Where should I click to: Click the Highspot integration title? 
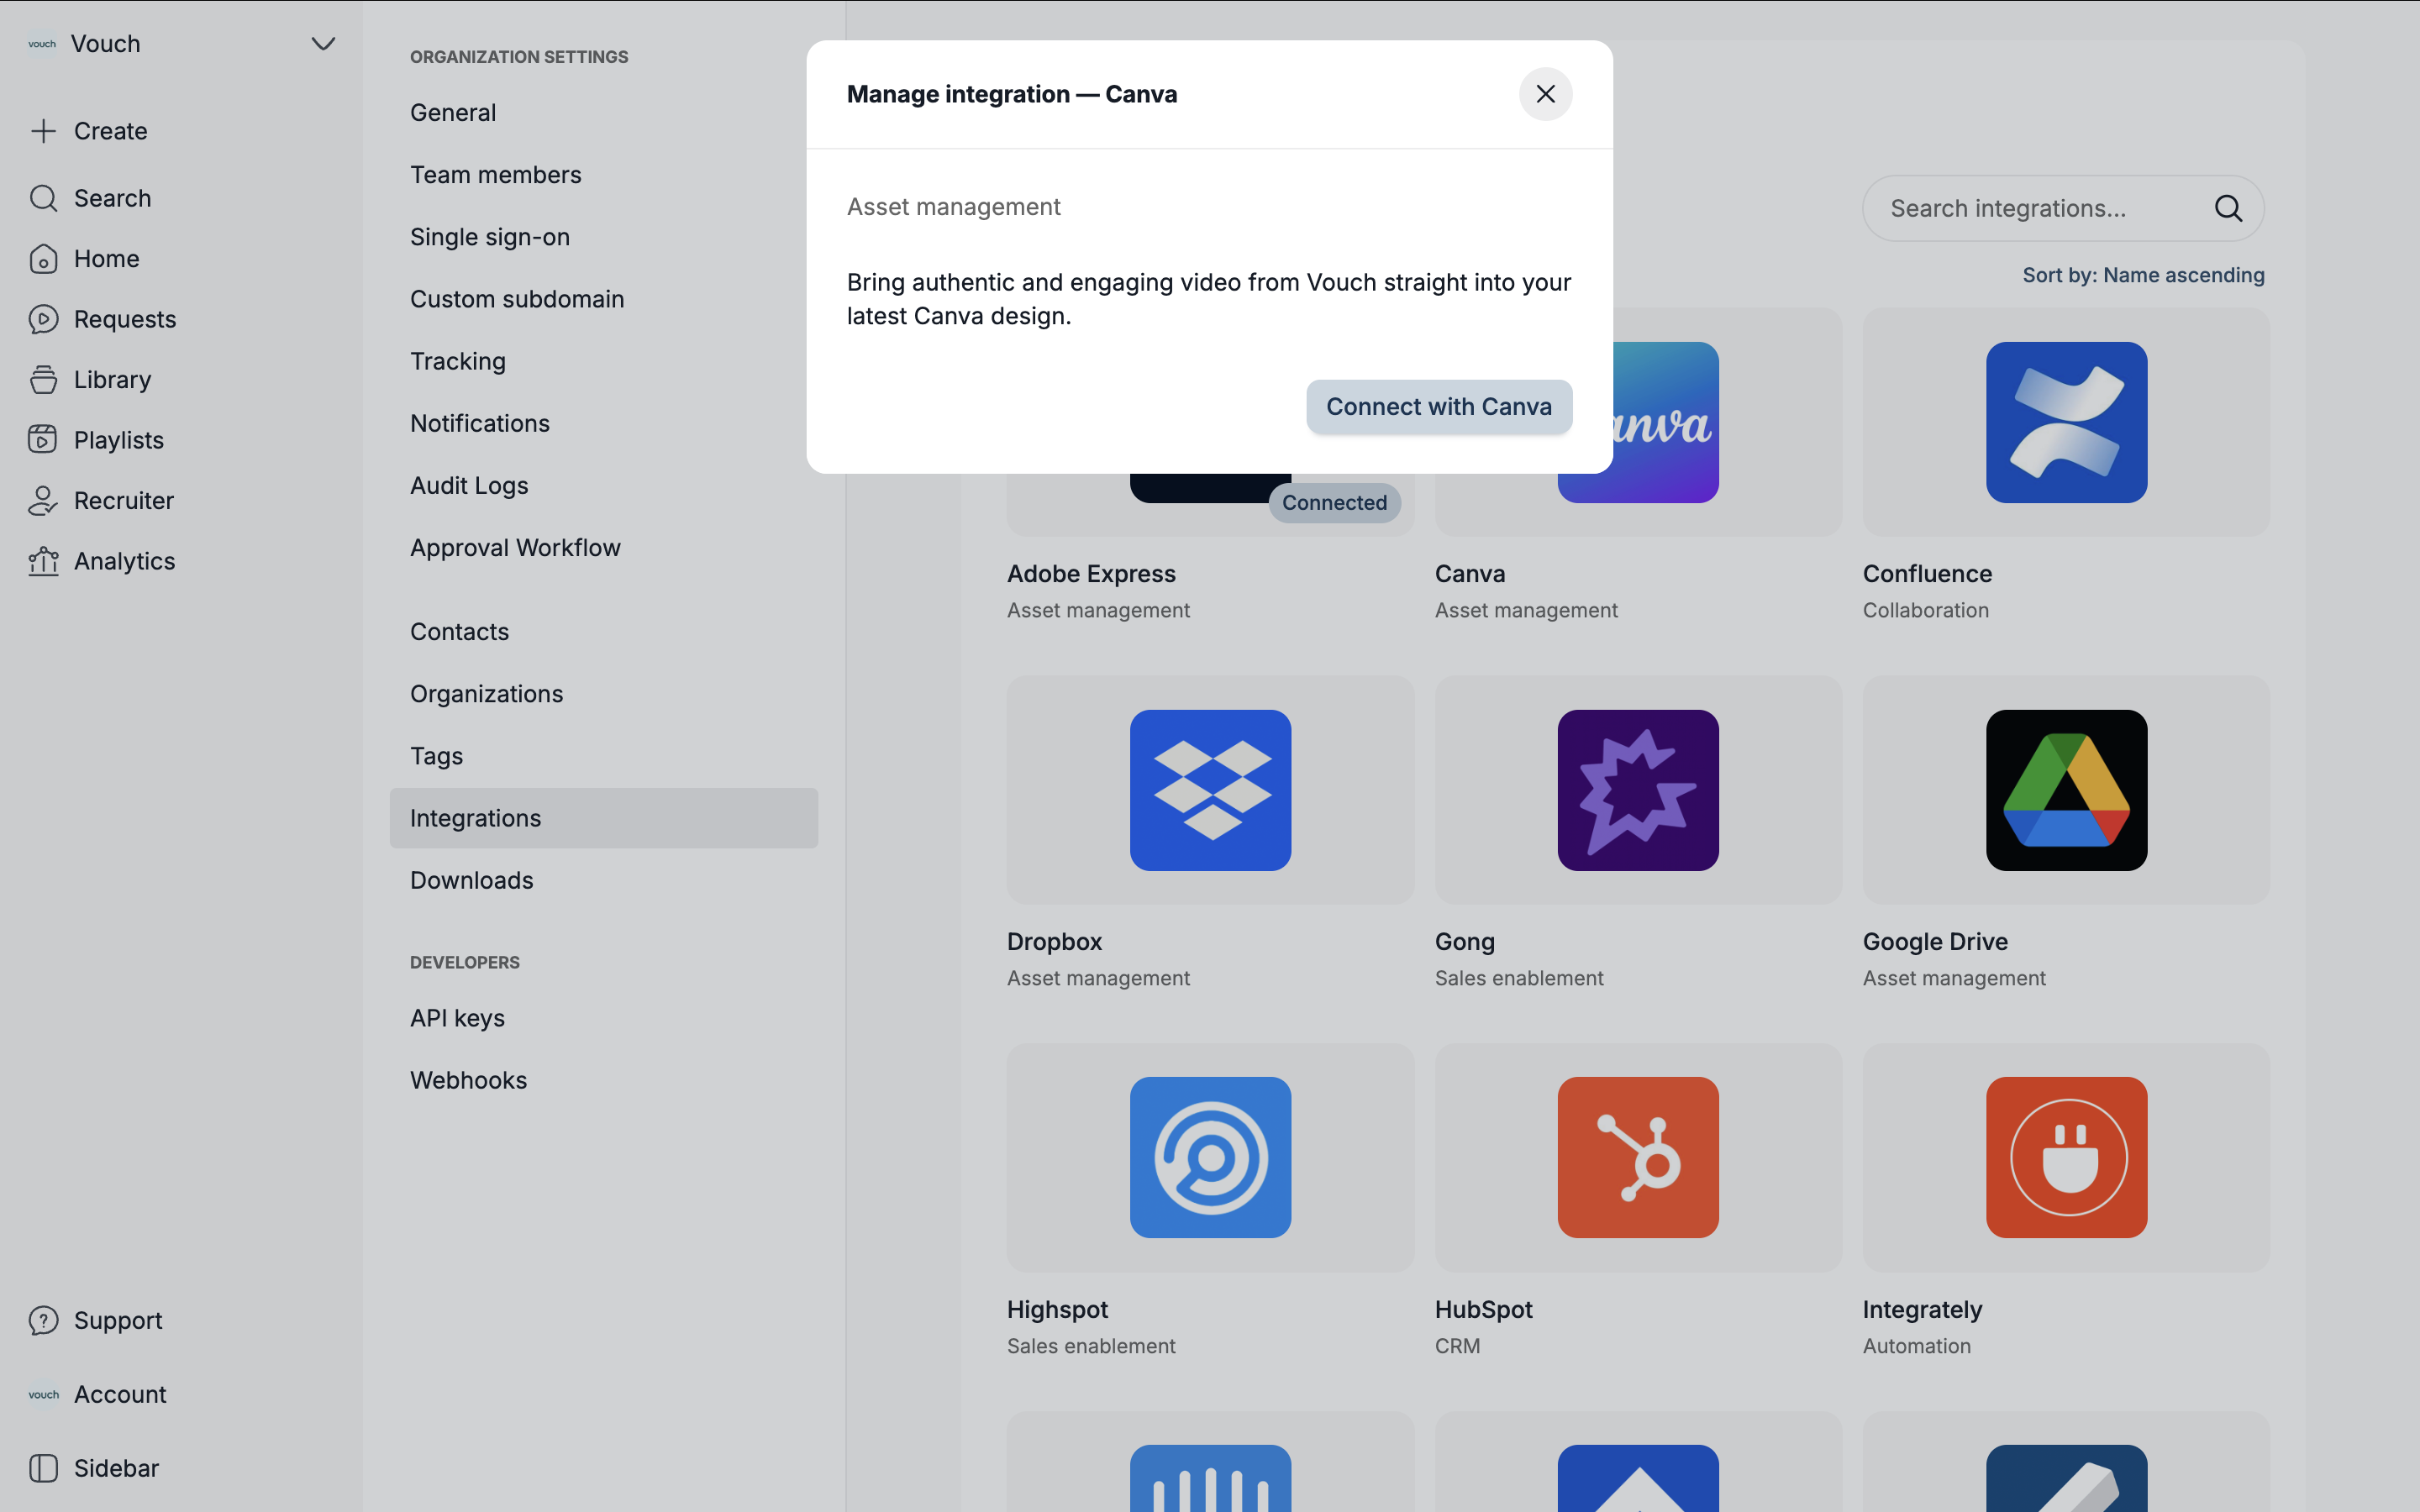[1057, 1310]
